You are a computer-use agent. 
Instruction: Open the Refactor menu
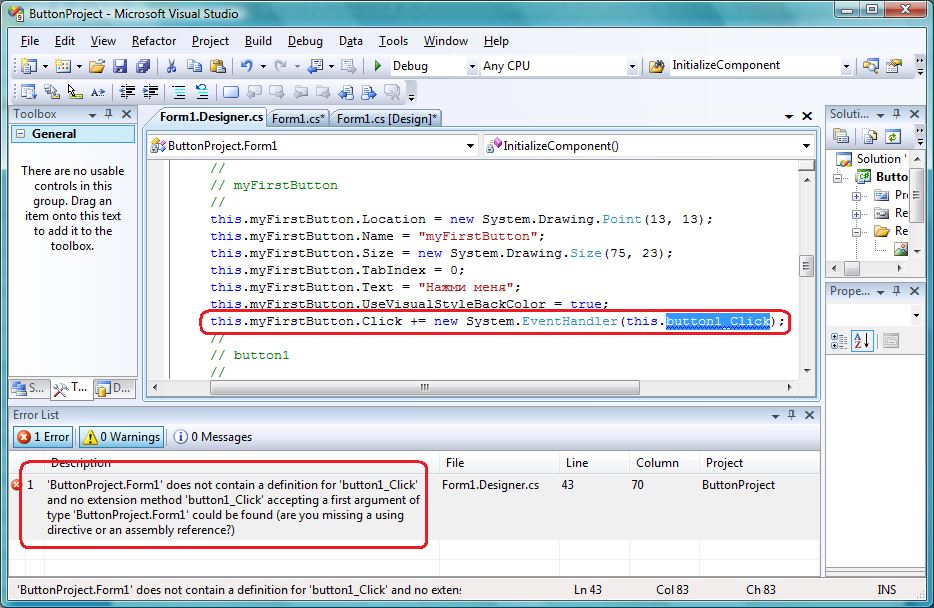[153, 41]
